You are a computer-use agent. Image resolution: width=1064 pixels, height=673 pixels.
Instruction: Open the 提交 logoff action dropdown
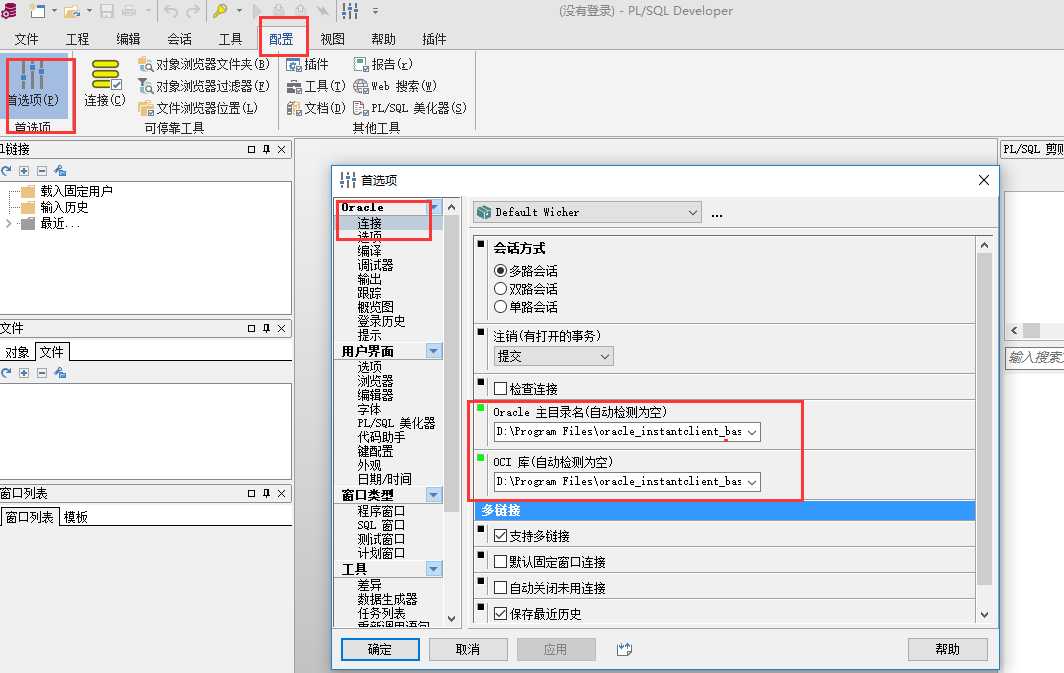[554, 356]
